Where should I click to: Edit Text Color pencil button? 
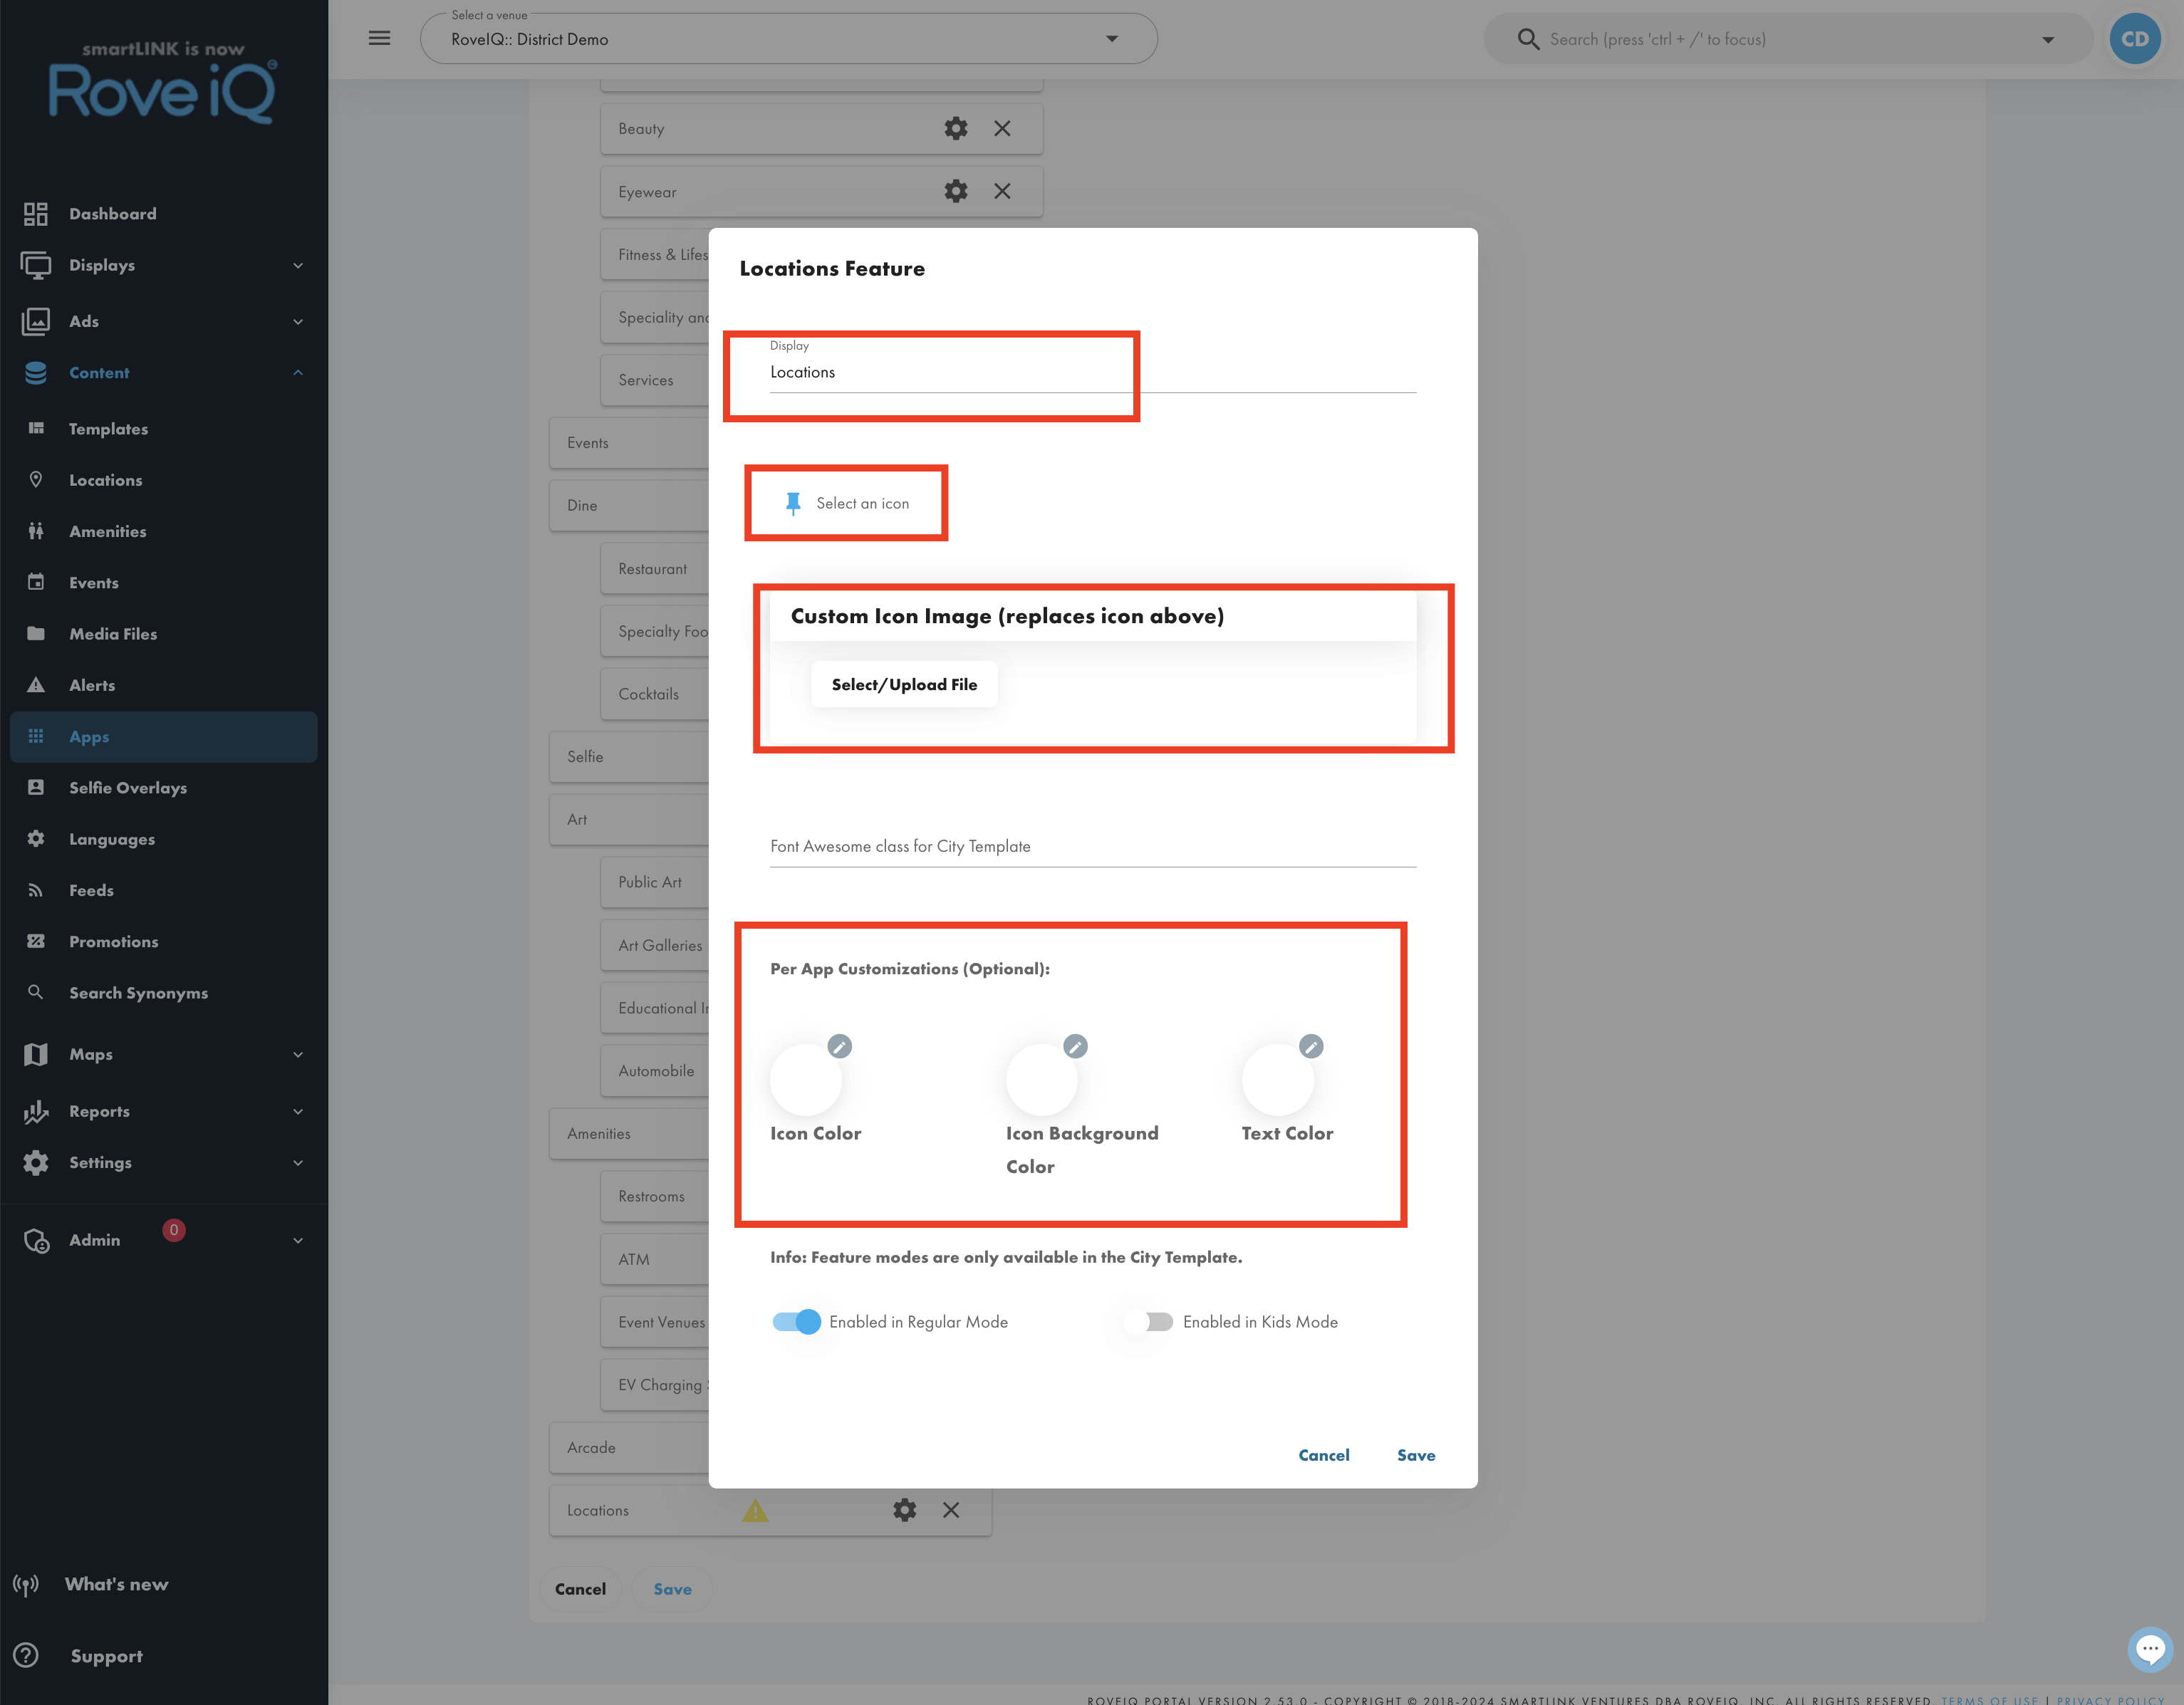pos(1311,1046)
